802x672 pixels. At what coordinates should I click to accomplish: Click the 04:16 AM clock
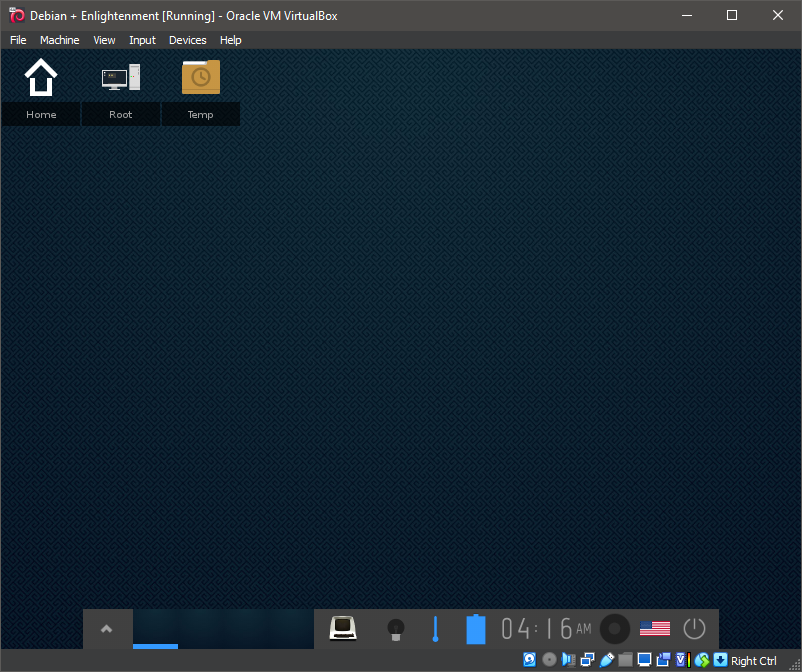[x=546, y=629]
